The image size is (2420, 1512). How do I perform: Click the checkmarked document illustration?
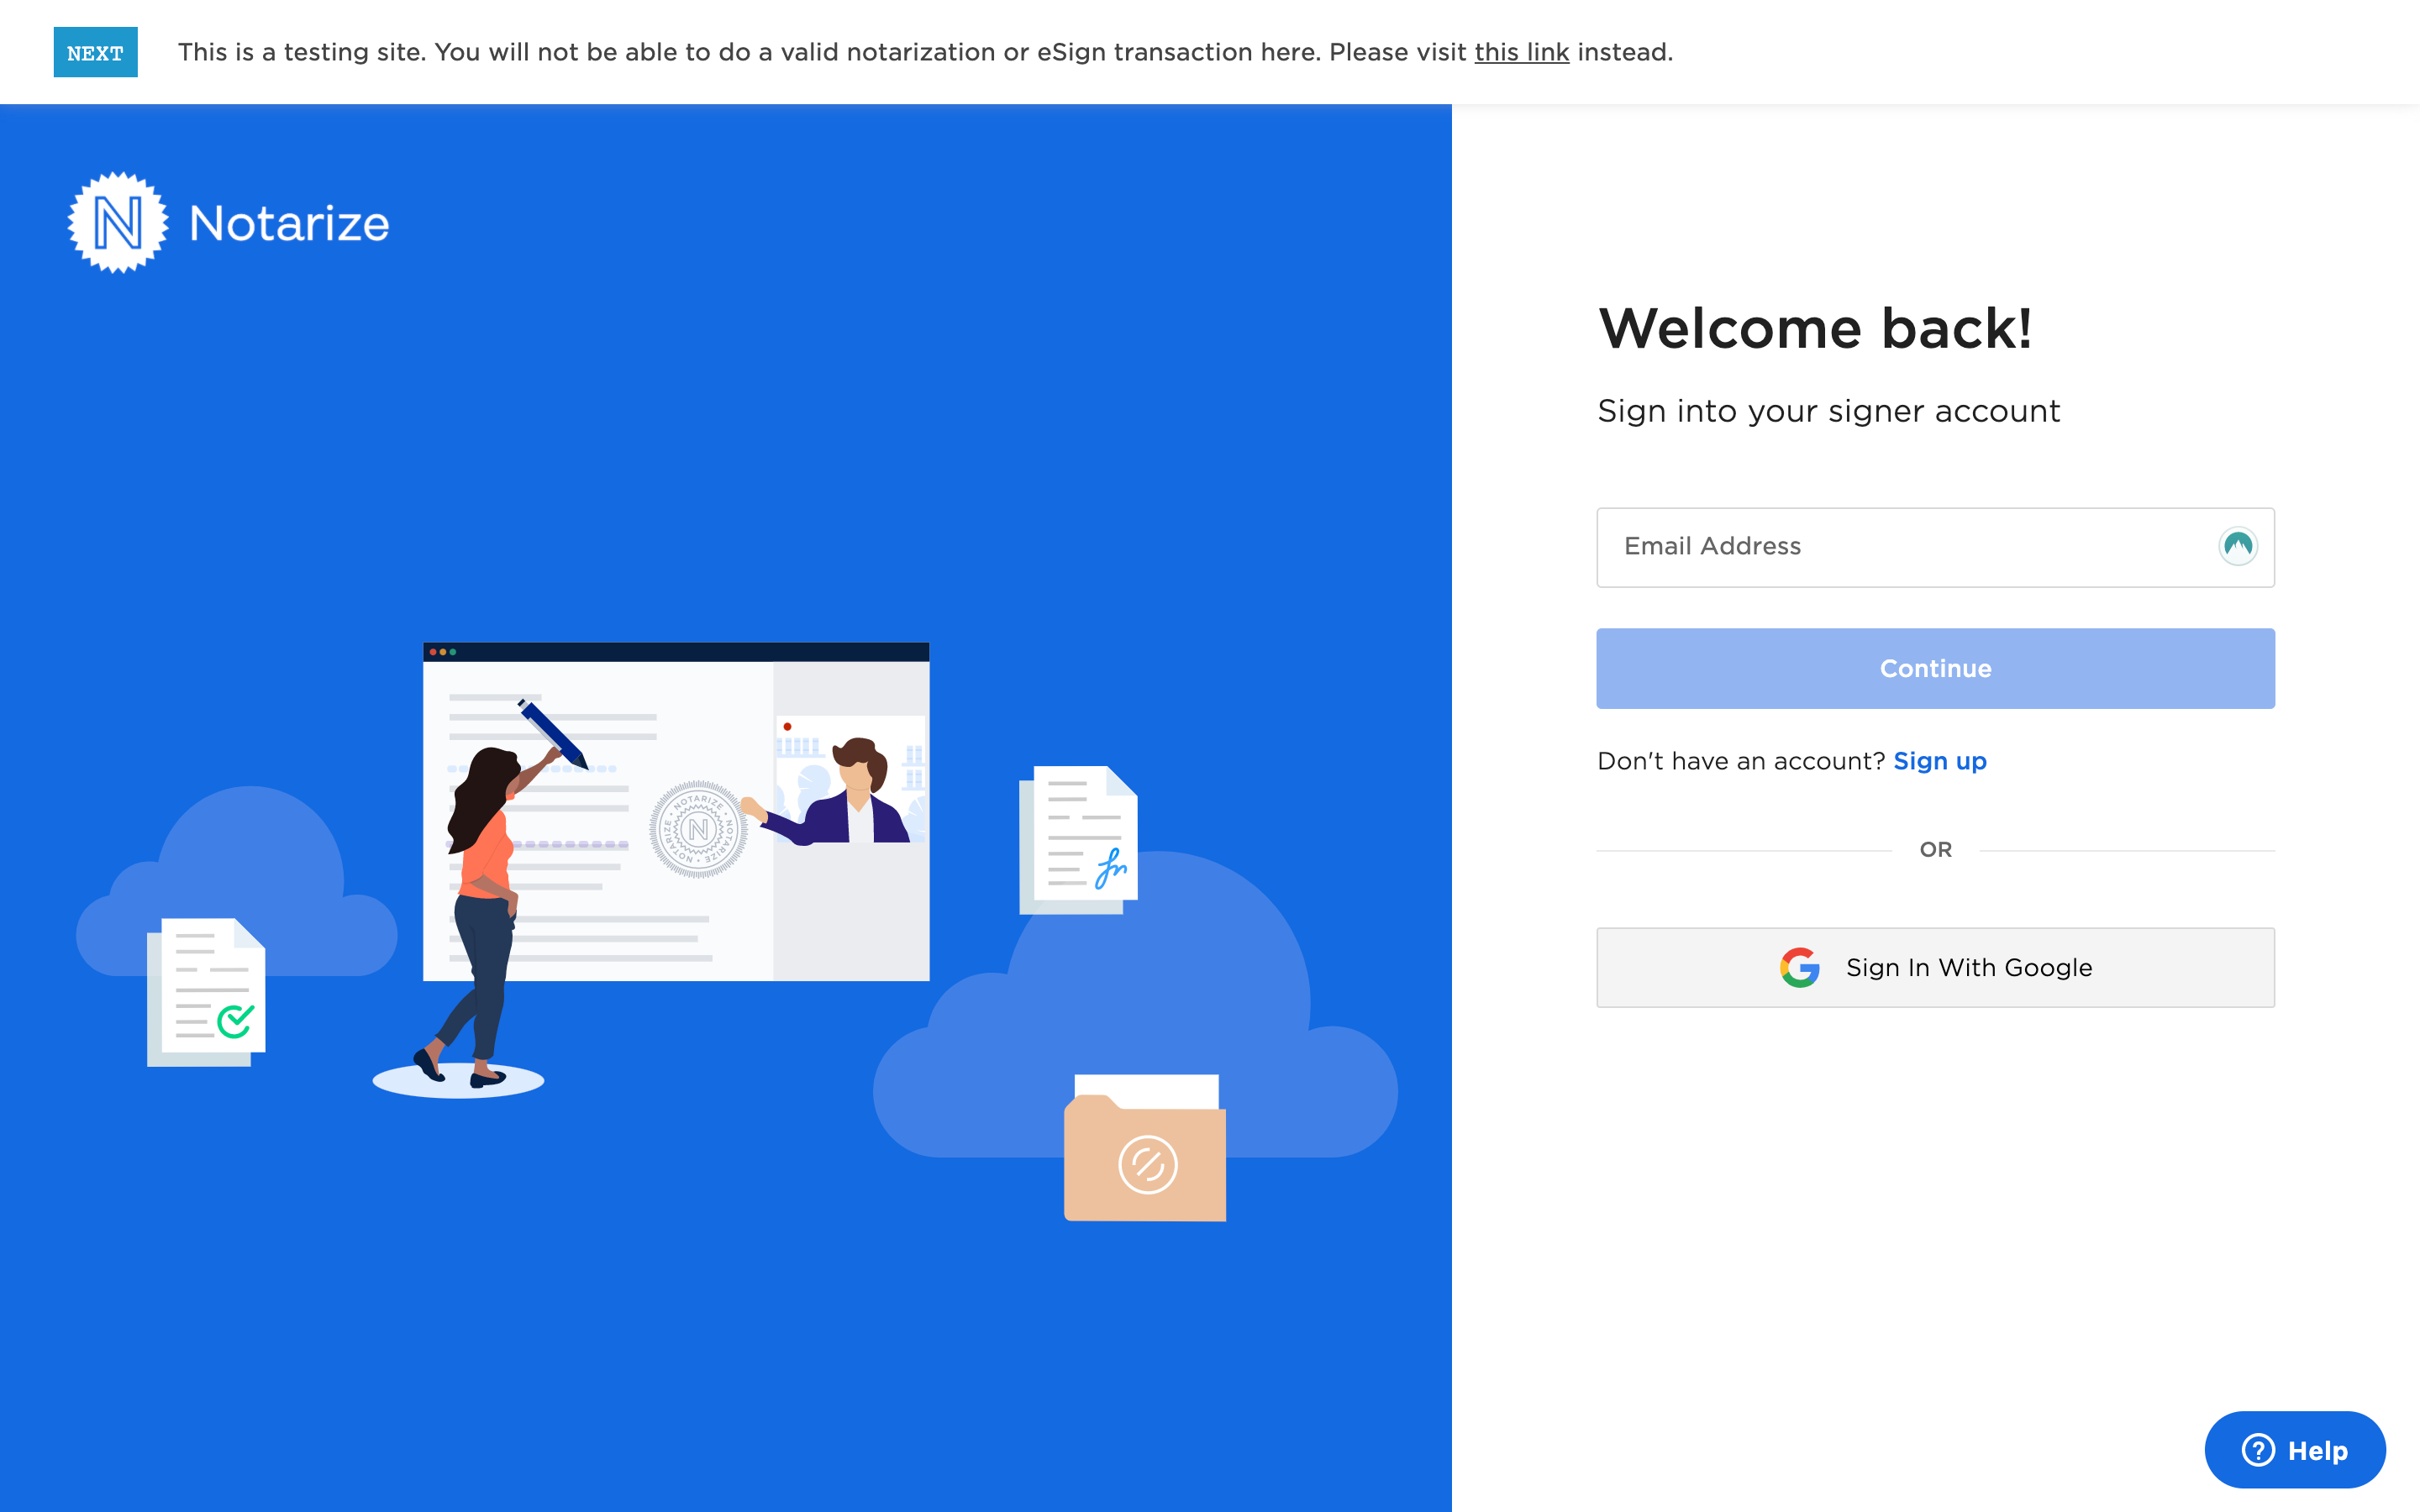(x=206, y=992)
